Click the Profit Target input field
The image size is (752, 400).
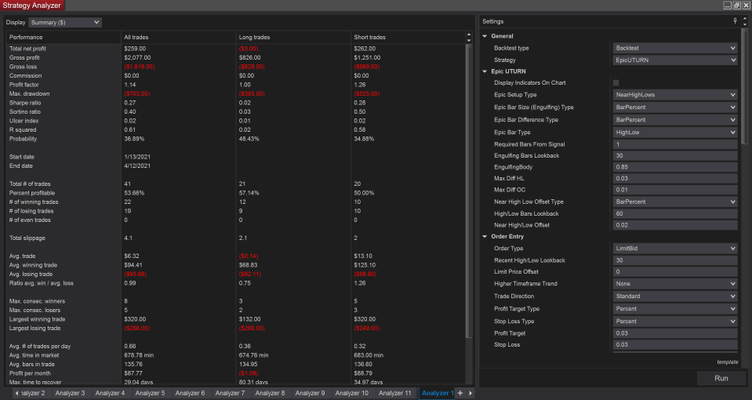[x=675, y=332]
